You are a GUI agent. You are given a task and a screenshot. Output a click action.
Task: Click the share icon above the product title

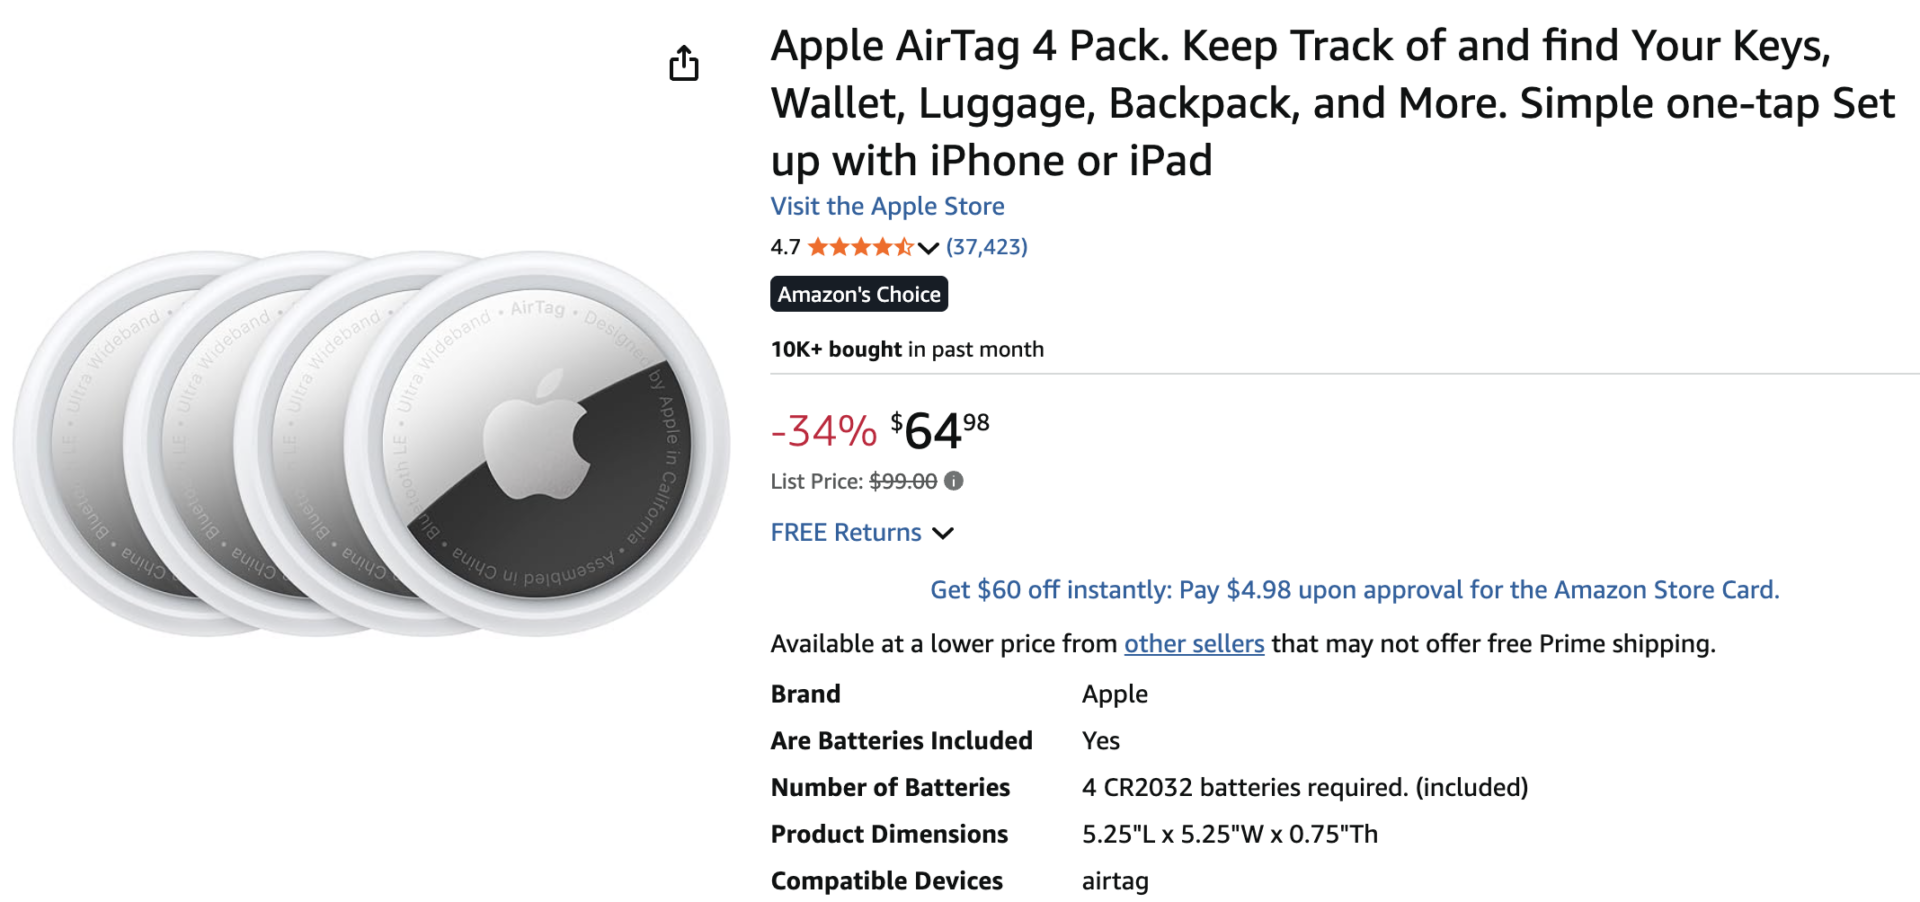click(x=683, y=62)
